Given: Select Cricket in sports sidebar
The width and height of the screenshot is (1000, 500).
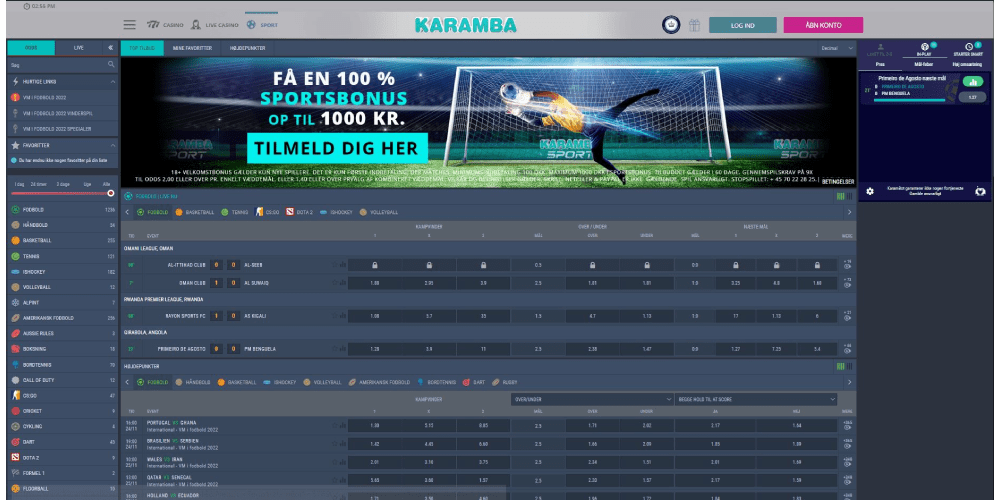Looking at the screenshot, I should click(x=33, y=410).
